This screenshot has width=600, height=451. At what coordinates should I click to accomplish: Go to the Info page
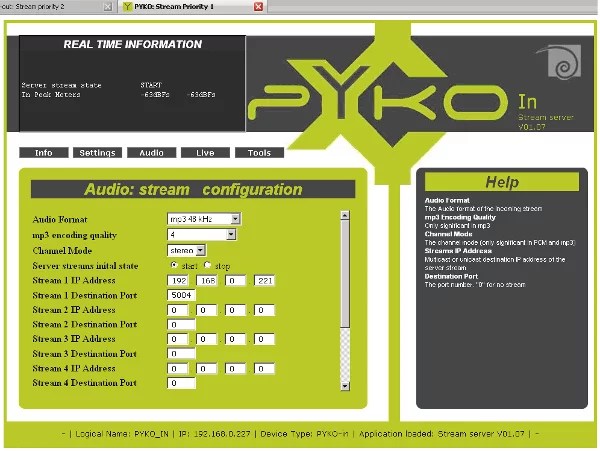click(44, 153)
